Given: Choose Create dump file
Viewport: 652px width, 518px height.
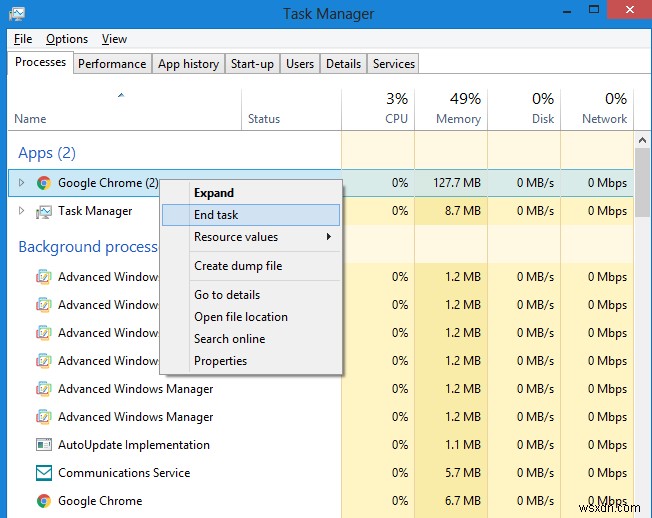Looking at the screenshot, I should click(251, 266).
